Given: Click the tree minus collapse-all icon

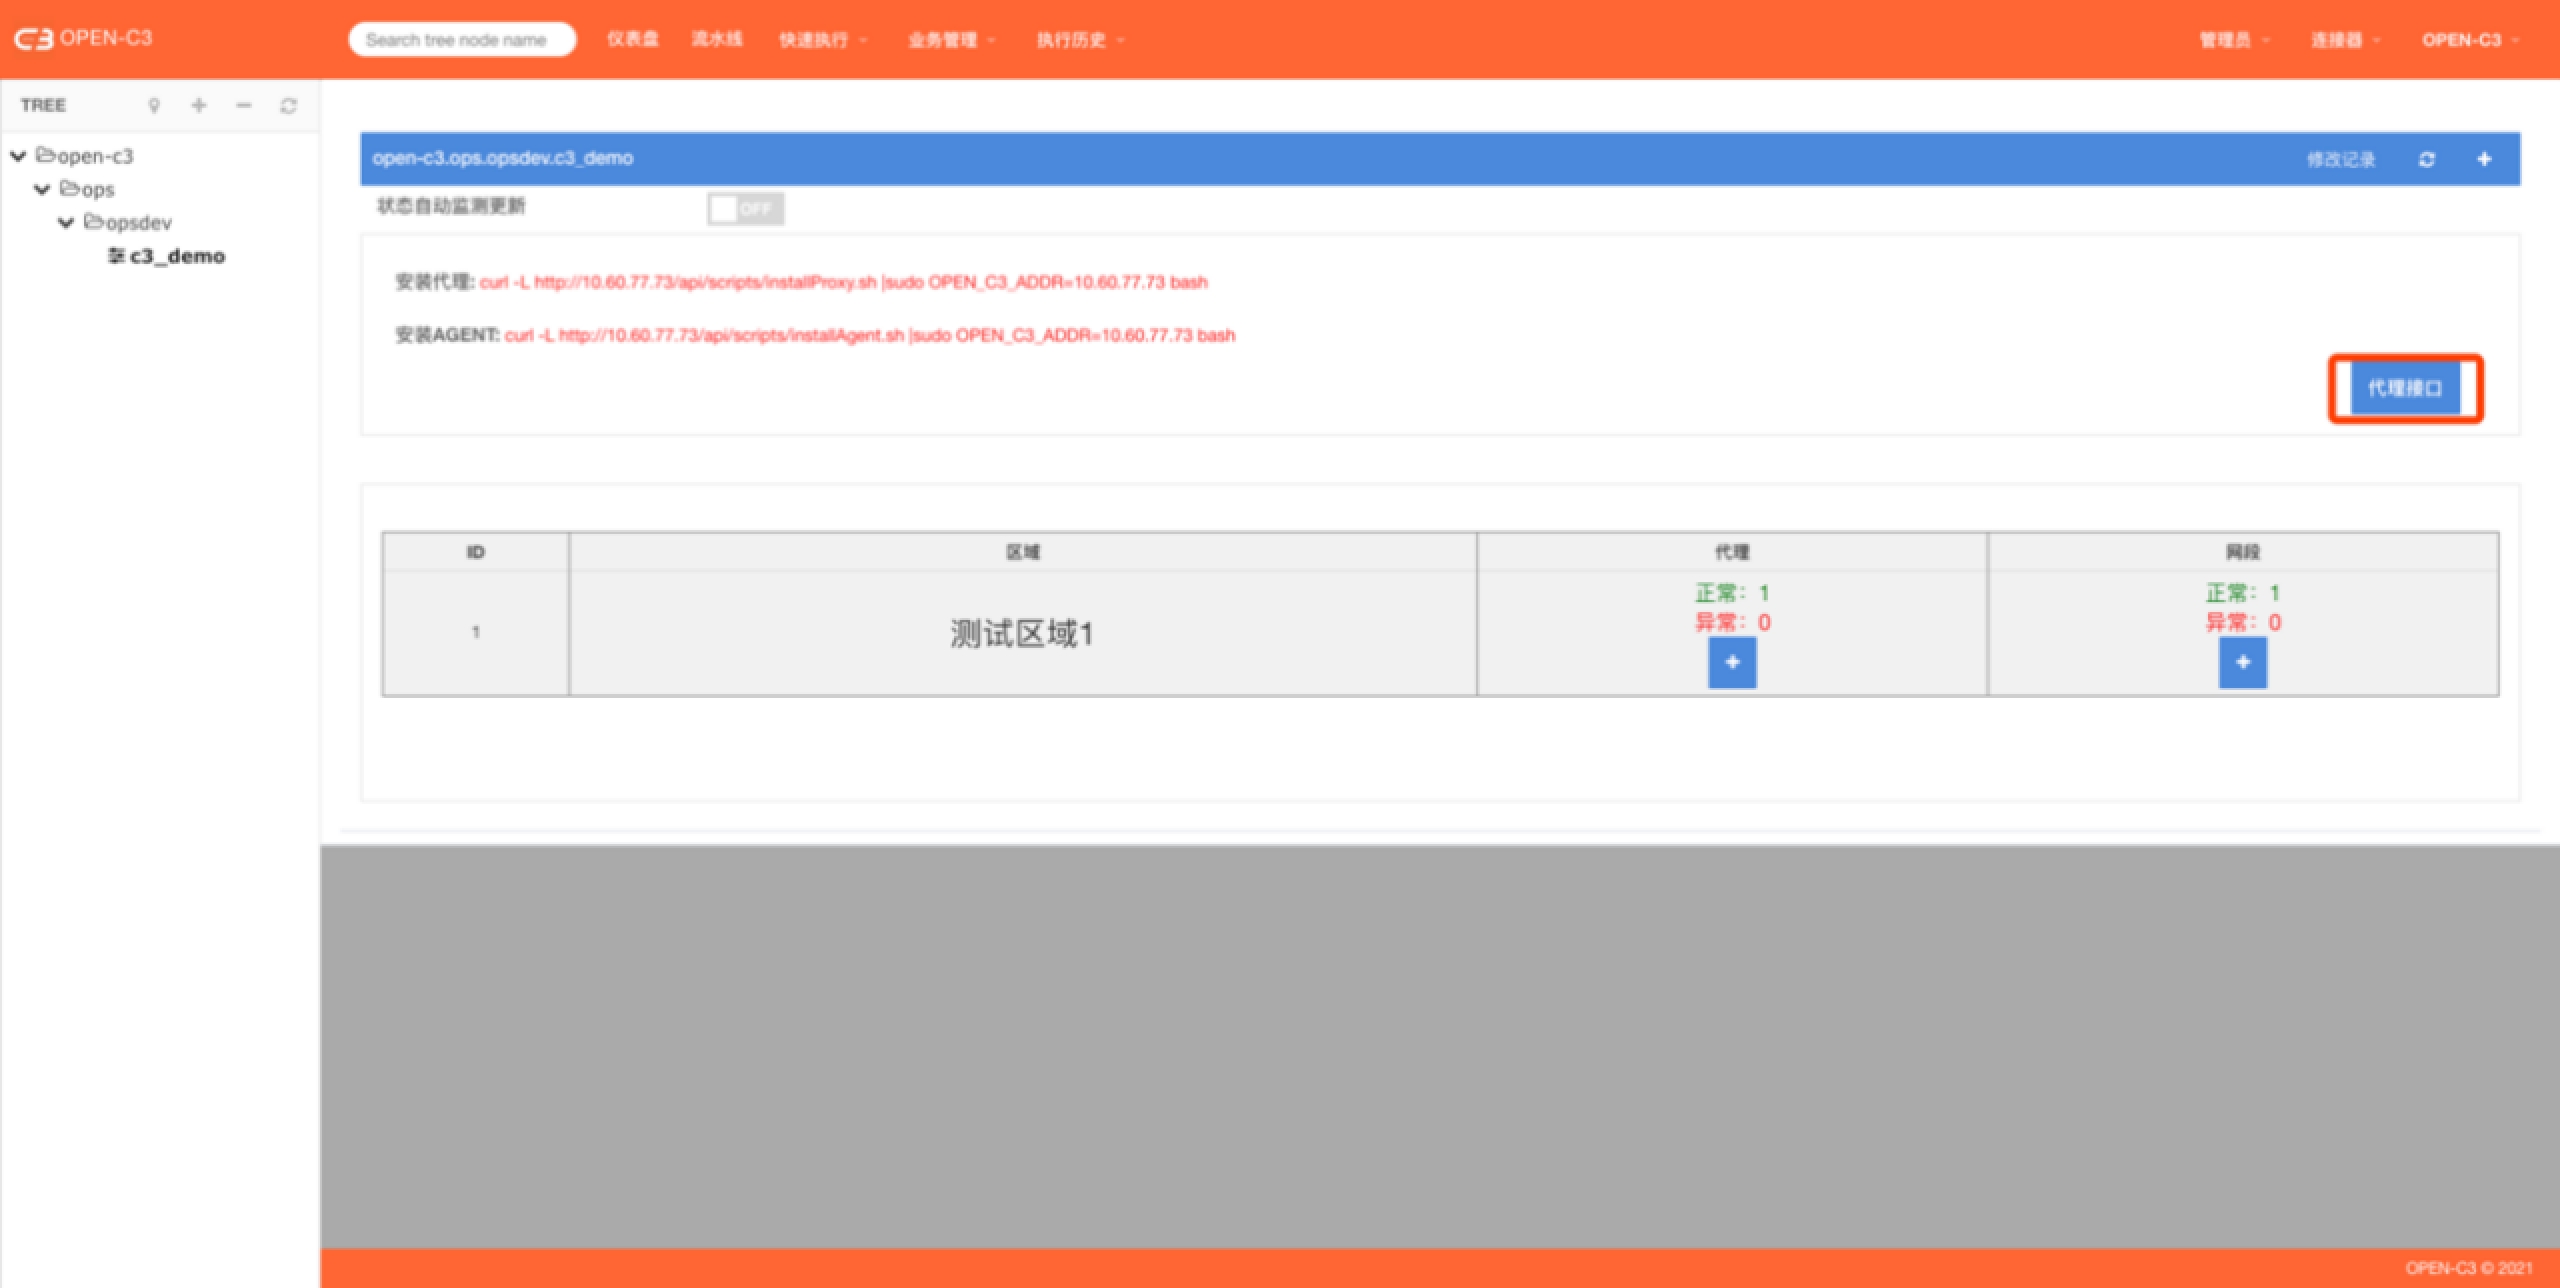Looking at the screenshot, I should tap(244, 105).
